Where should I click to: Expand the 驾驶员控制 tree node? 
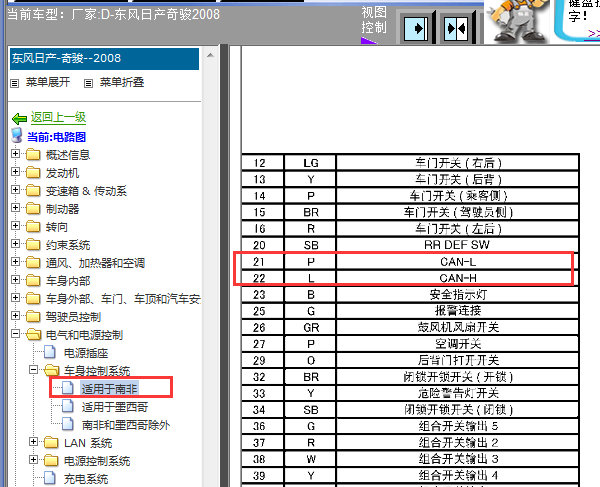15,315
